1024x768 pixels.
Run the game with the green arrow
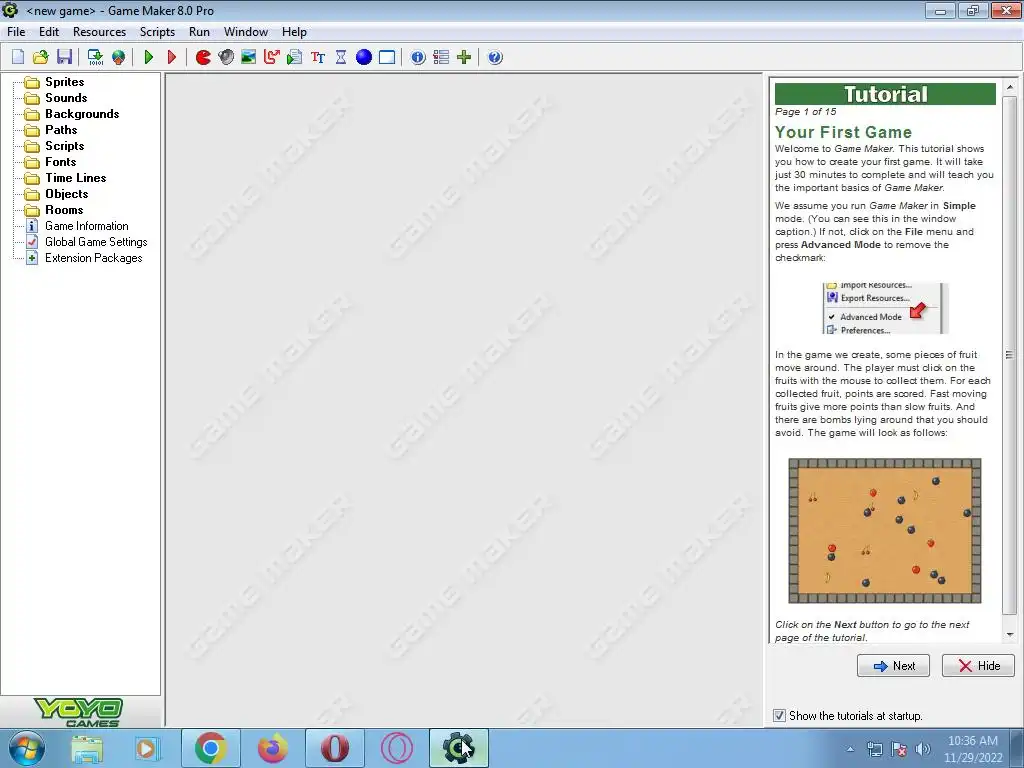149,57
